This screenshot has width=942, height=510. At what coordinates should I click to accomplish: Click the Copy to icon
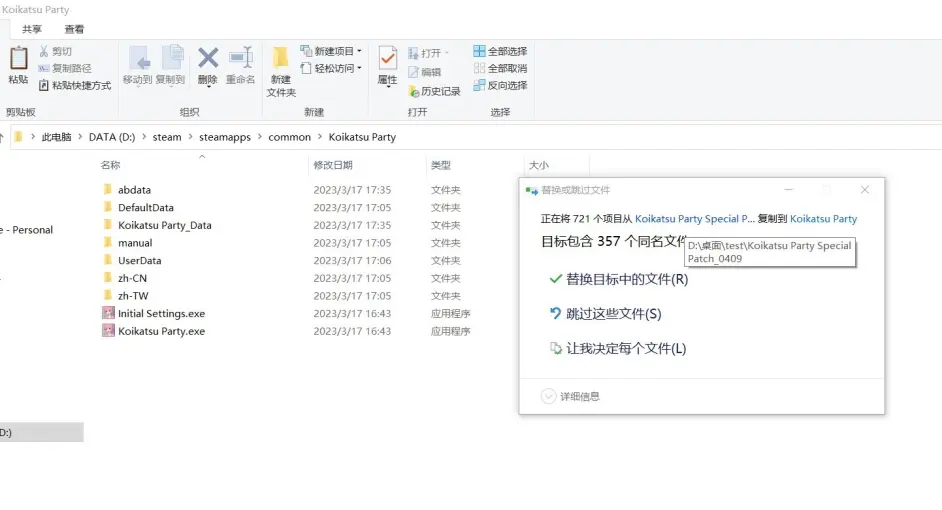point(171,65)
